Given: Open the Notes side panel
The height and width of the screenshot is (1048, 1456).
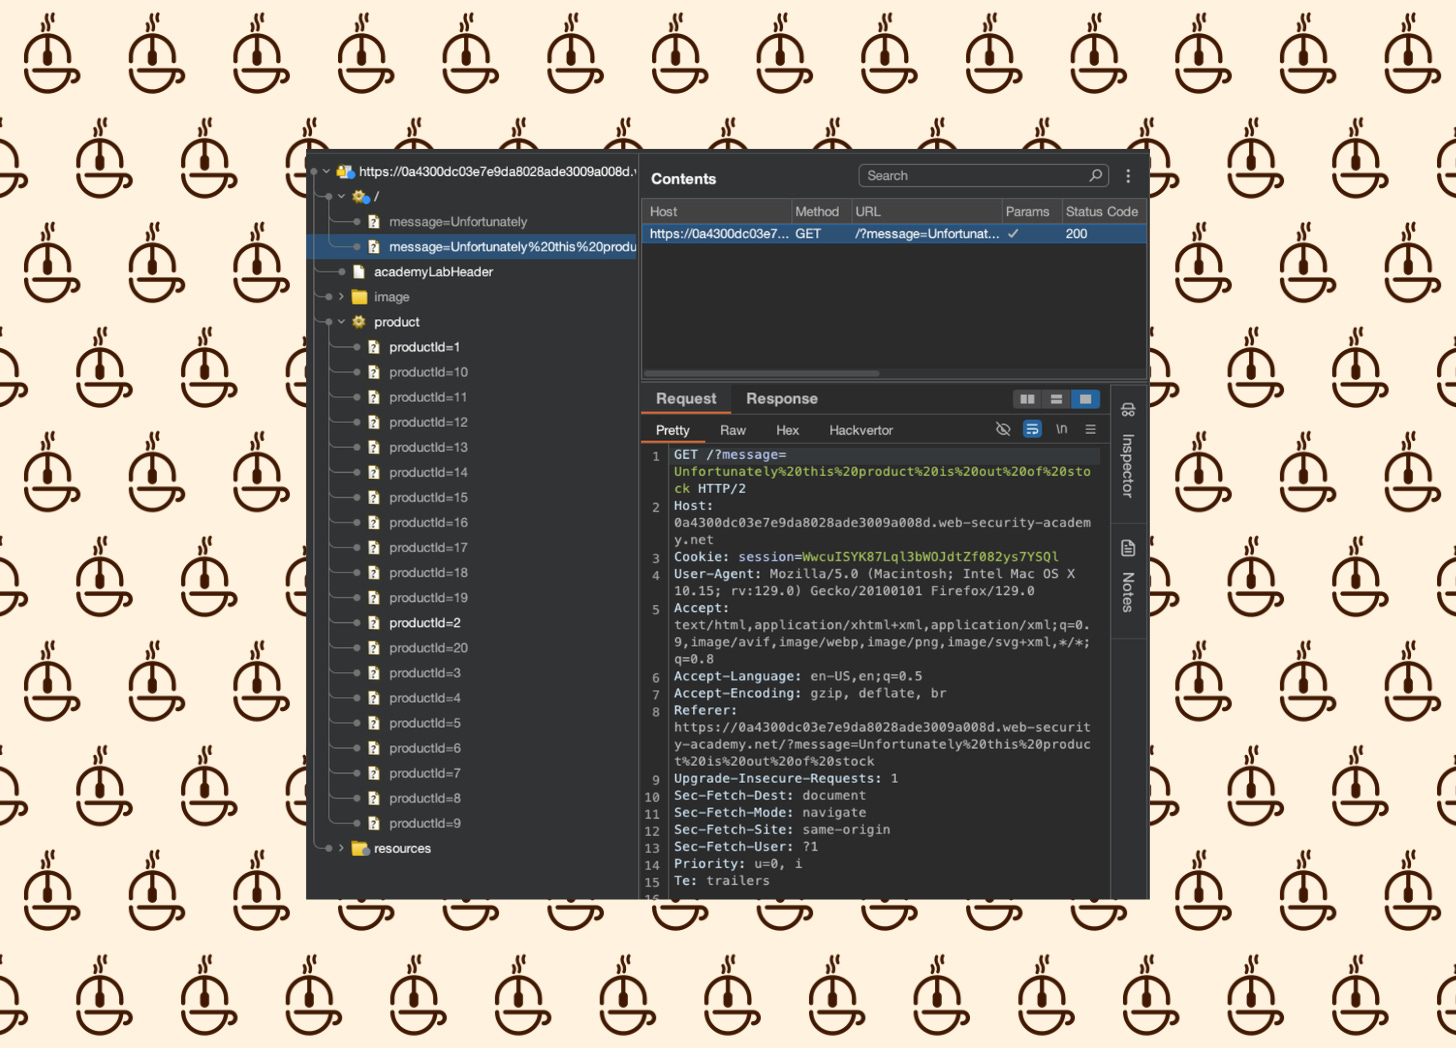Looking at the screenshot, I should point(1128,577).
